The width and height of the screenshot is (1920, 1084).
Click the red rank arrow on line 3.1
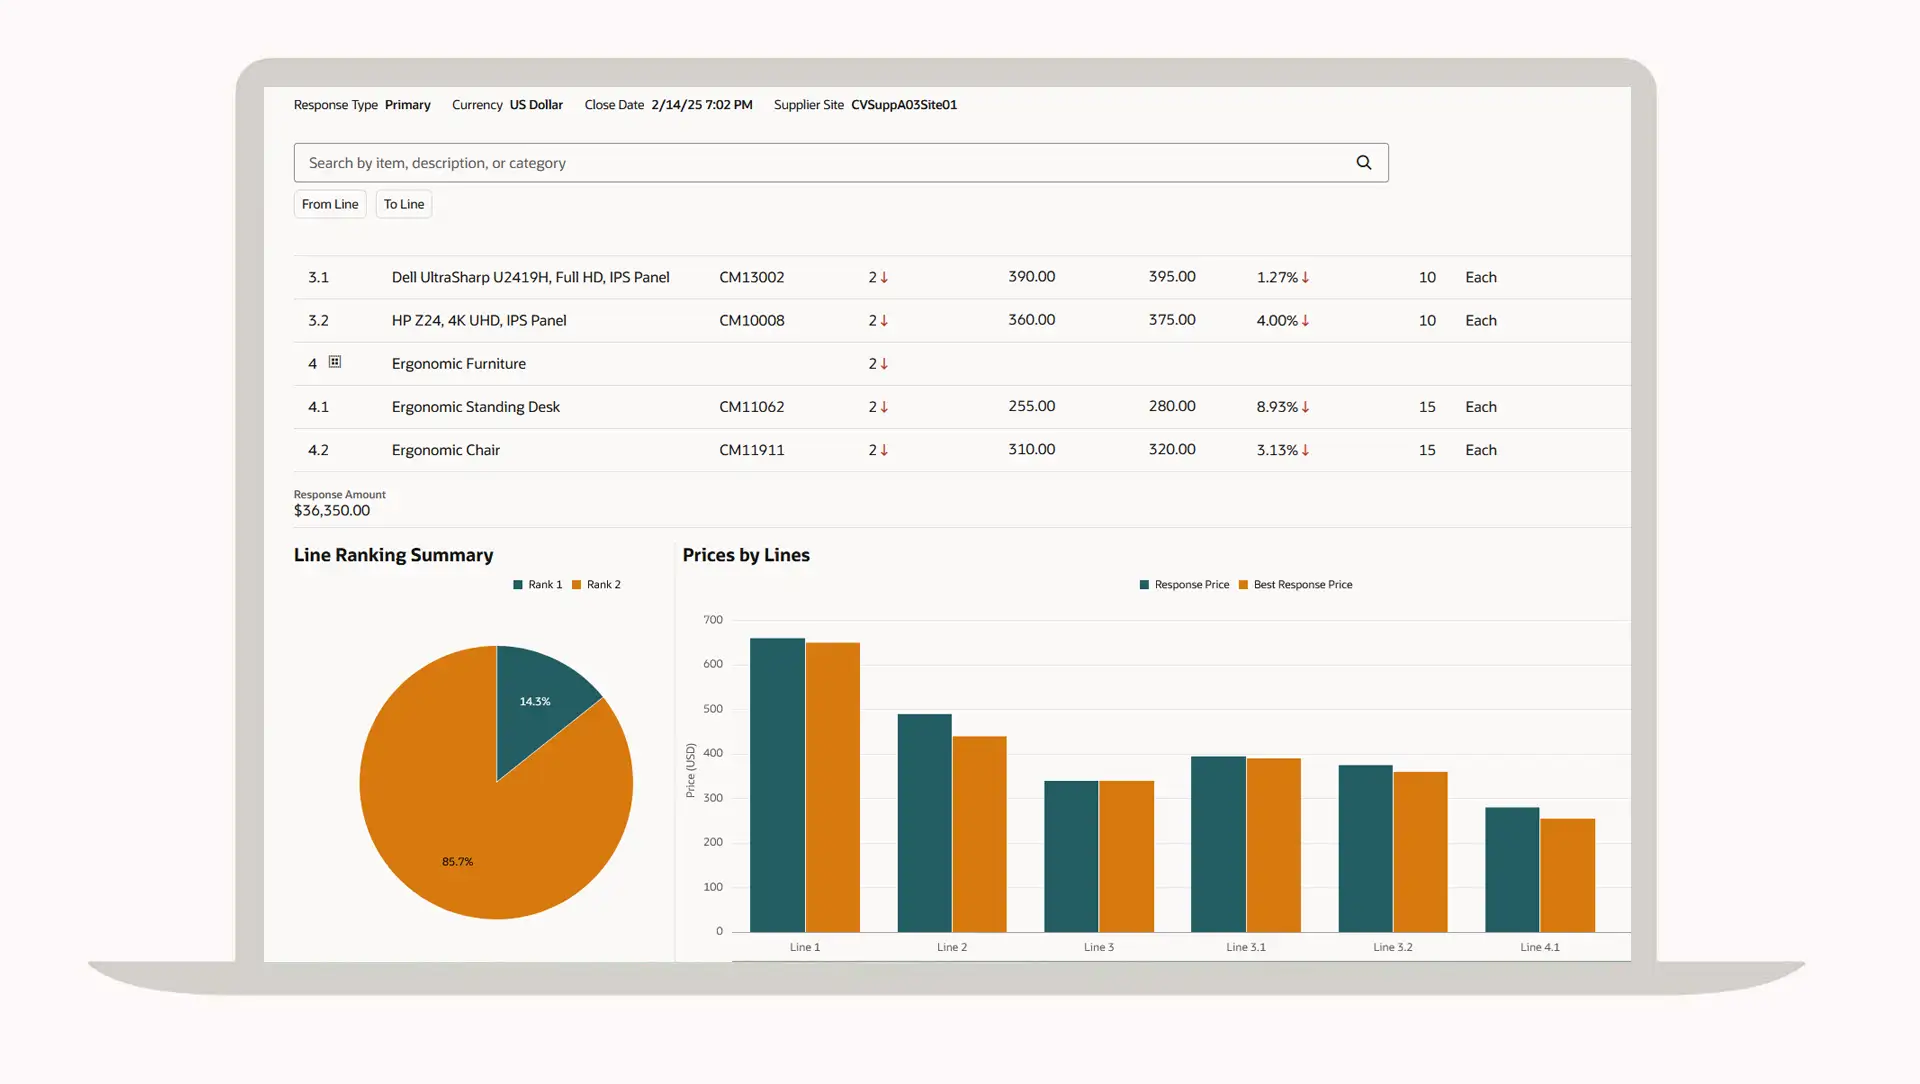pos(884,278)
